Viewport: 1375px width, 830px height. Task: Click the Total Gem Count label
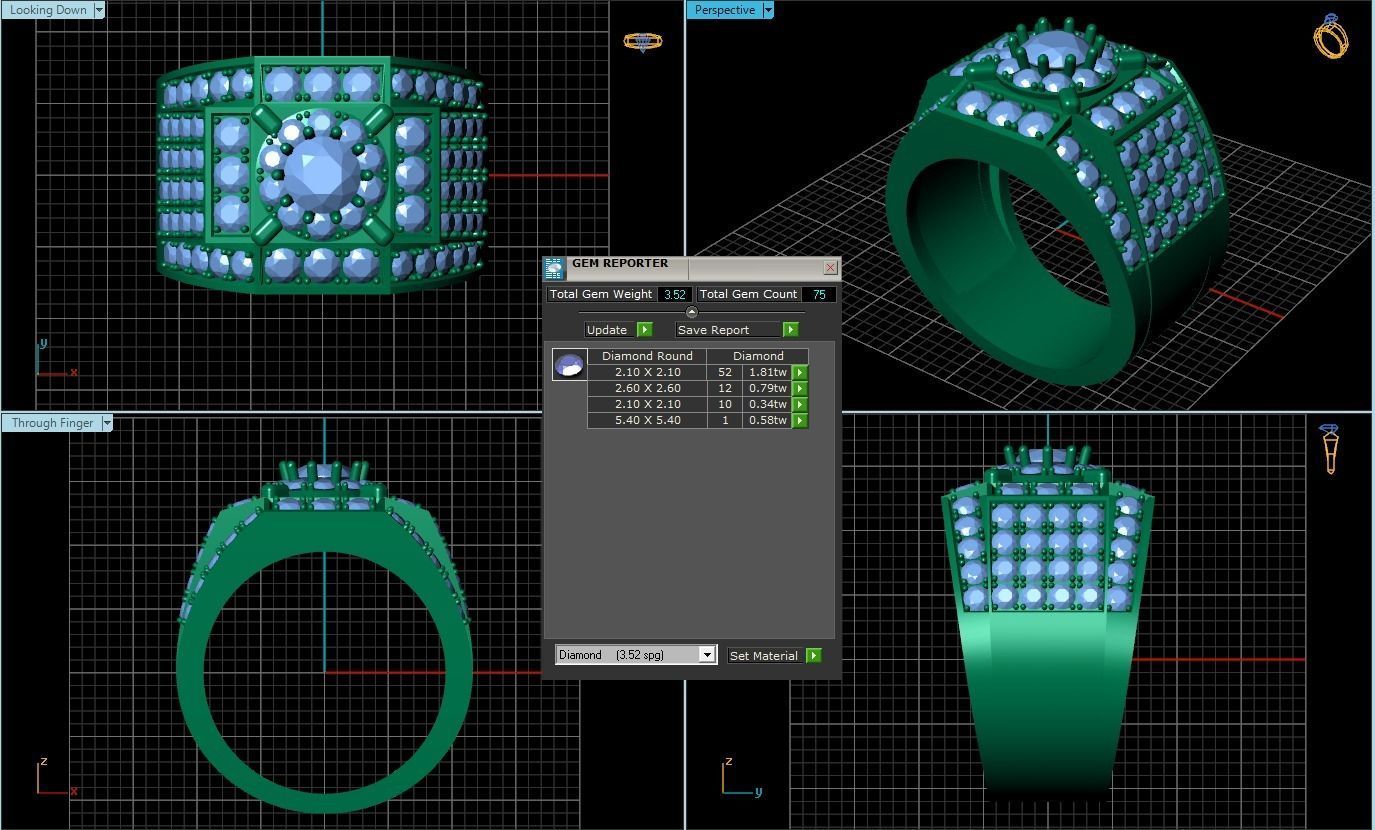pyautogui.click(x=748, y=294)
